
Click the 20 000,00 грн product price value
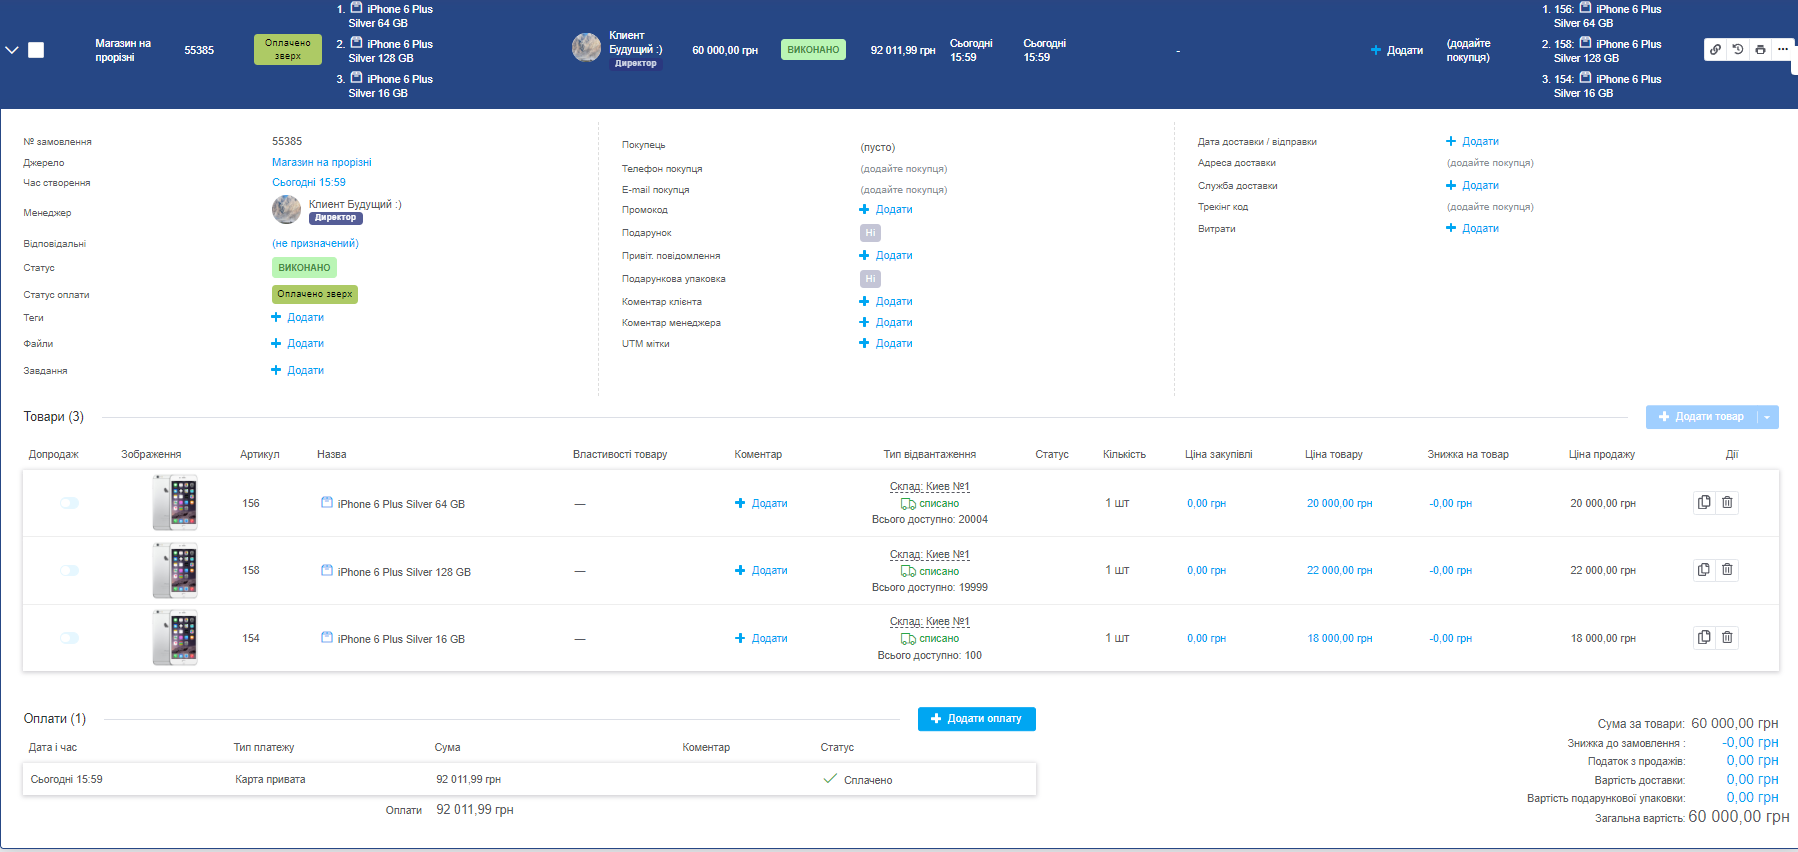(x=1339, y=504)
